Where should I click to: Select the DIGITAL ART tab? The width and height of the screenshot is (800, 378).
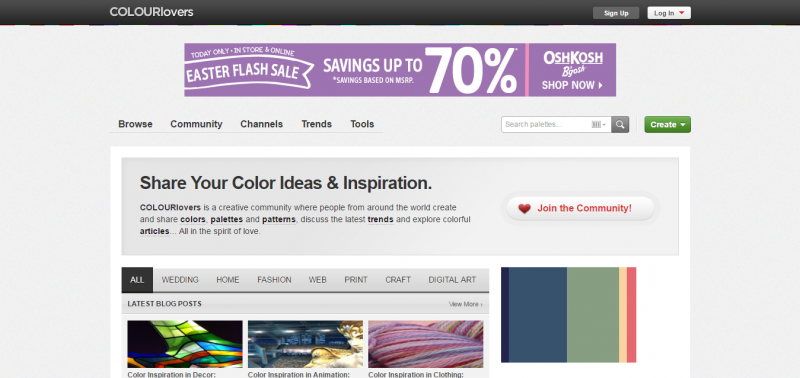click(452, 280)
